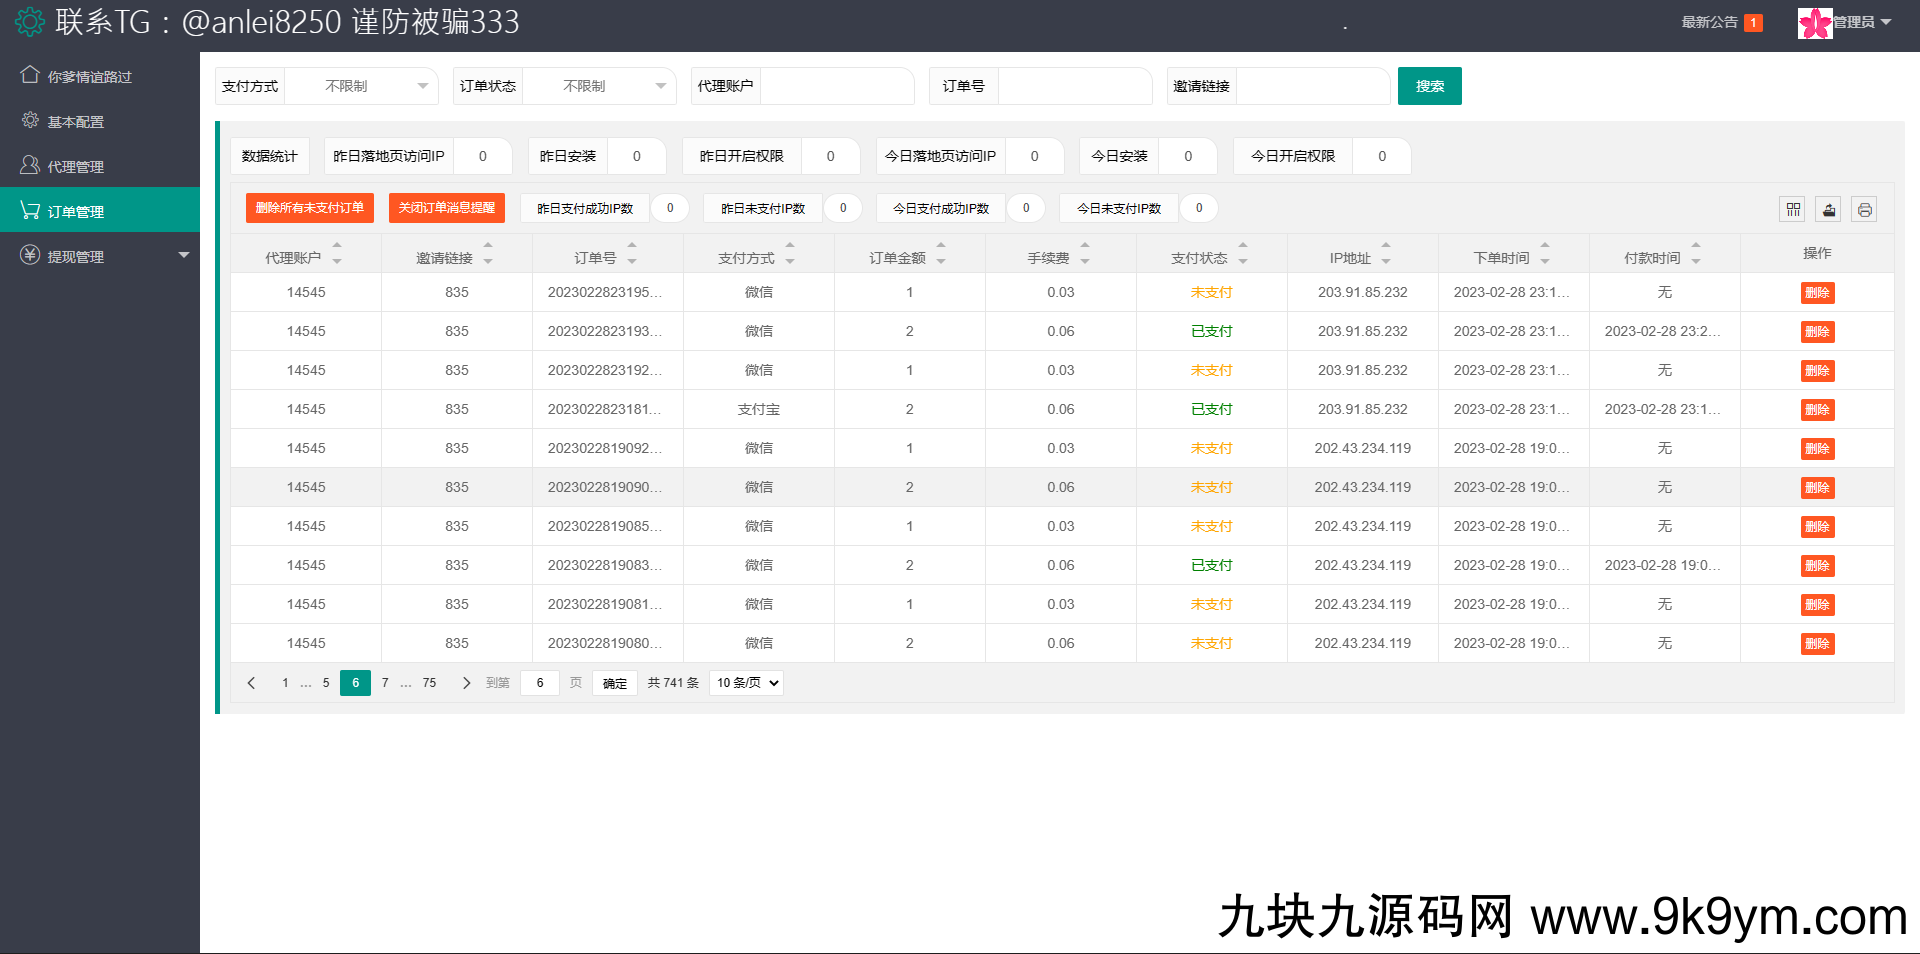Click the red notification count badge
Viewport: 1920px width, 954px height.
[1751, 22]
